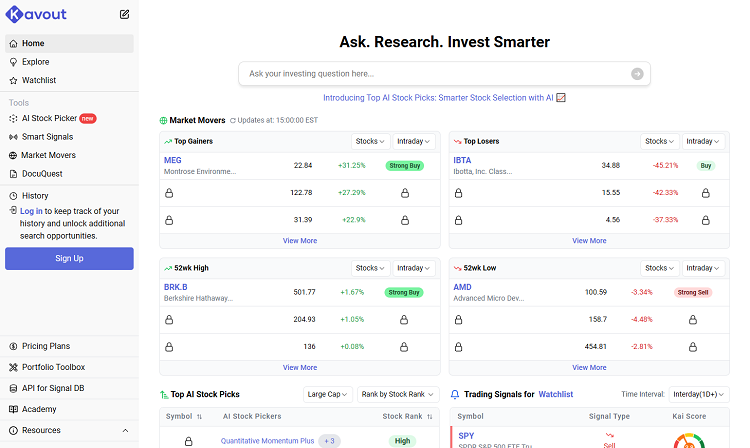The height and width of the screenshot is (448, 750).
Task: Open Stocks dropdown in Top Losers
Action: pyautogui.click(x=660, y=142)
